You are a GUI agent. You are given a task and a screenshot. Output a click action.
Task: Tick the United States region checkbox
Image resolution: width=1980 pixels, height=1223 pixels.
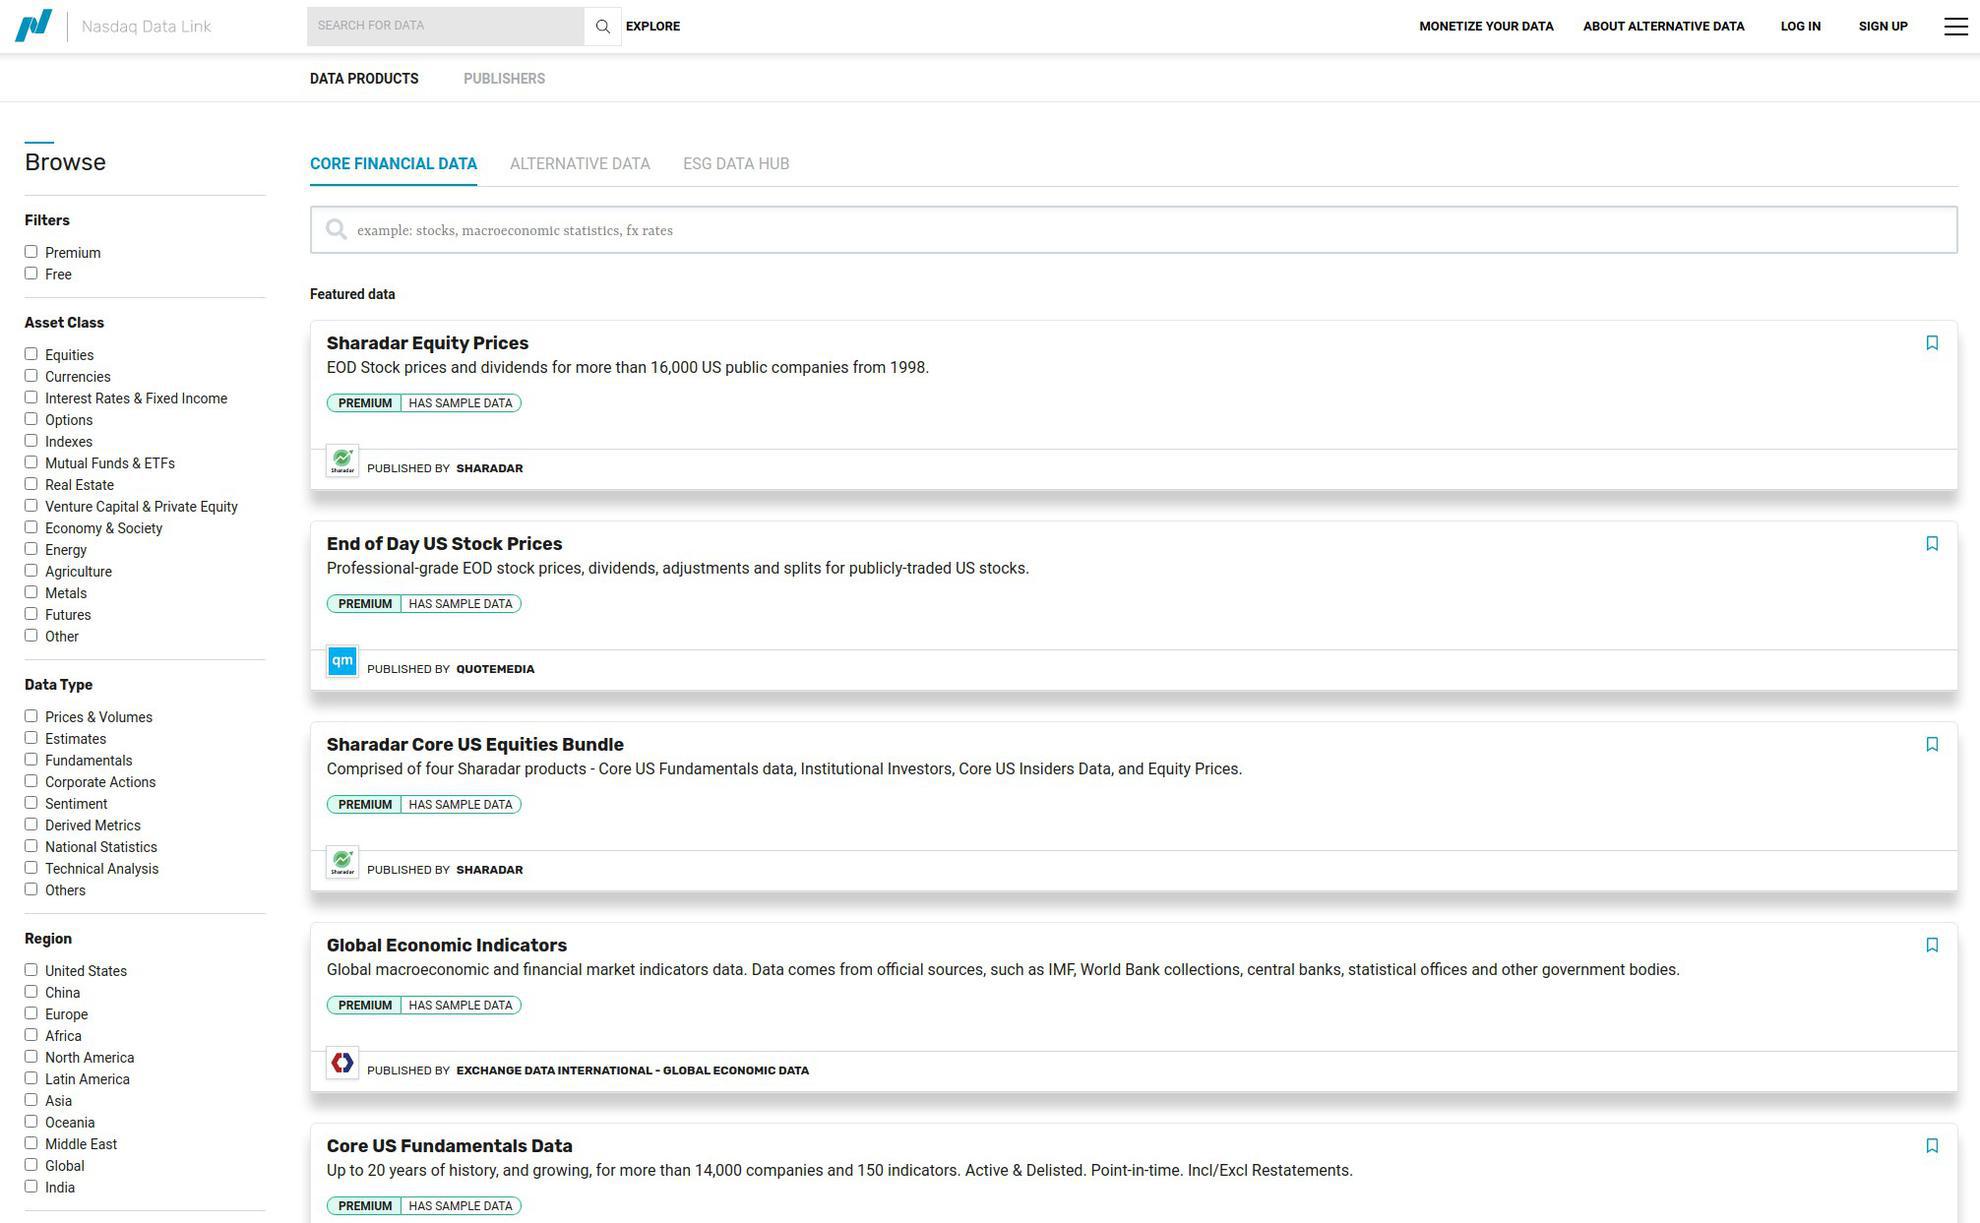point(31,970)
